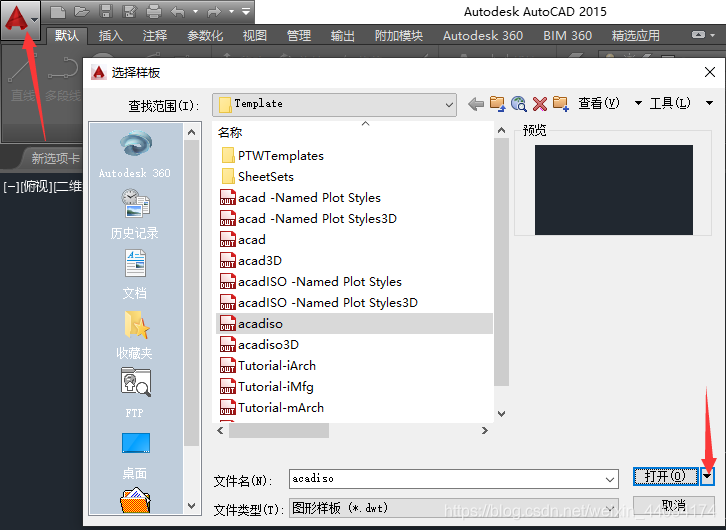Click the red X Delete icon
The width and height of the screenshot is (726, 530).
click(539, 104)
